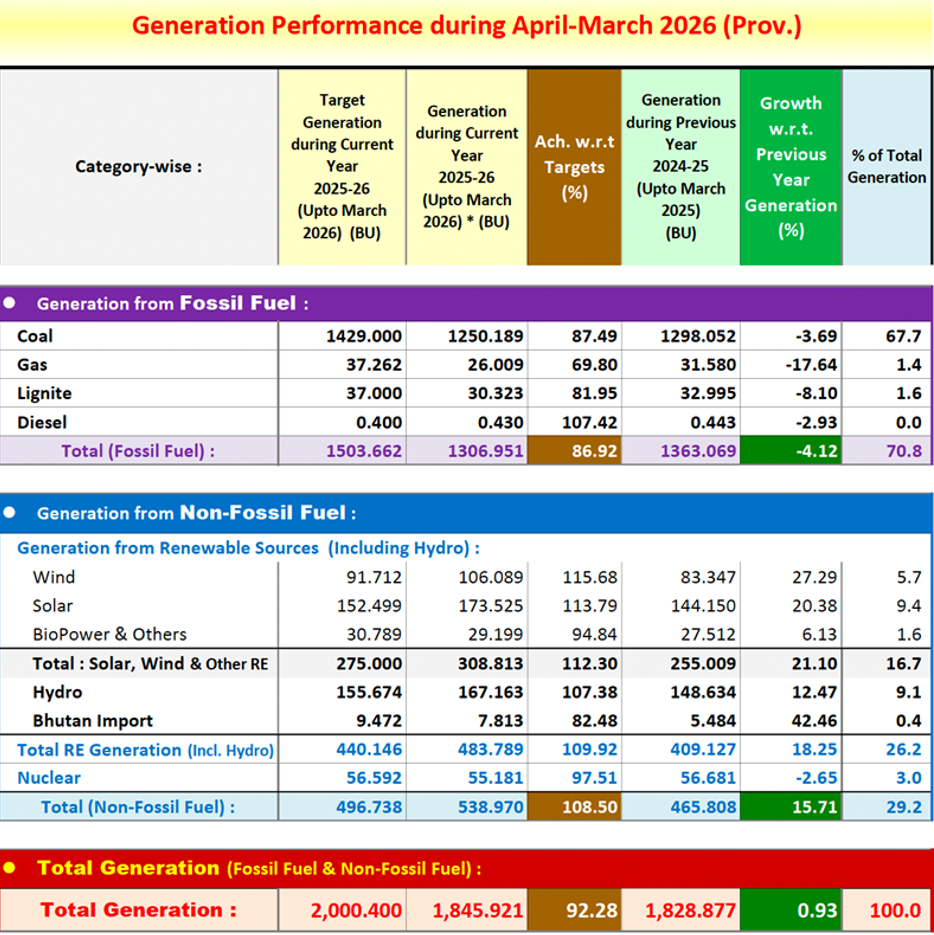Screen dimensions: 934x935
Task: Click the white bullet beside Fossil Fuel heading
Action: [x=10, y=303]
